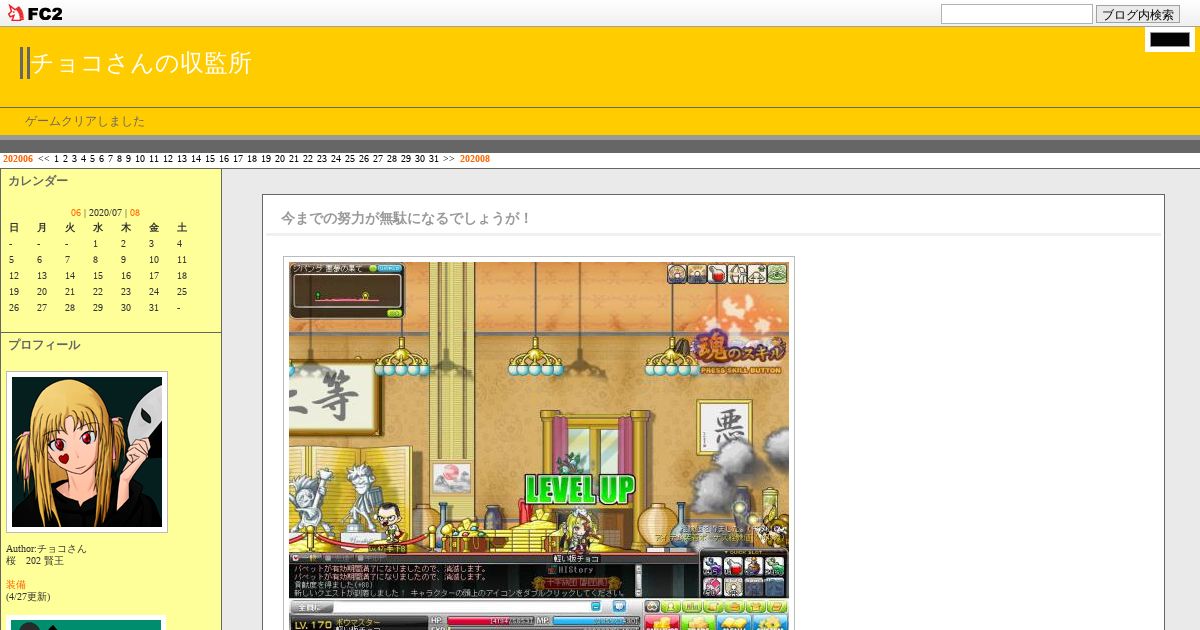
Task: Click the 桜 202 賢王 profile text
Action: 35,561
